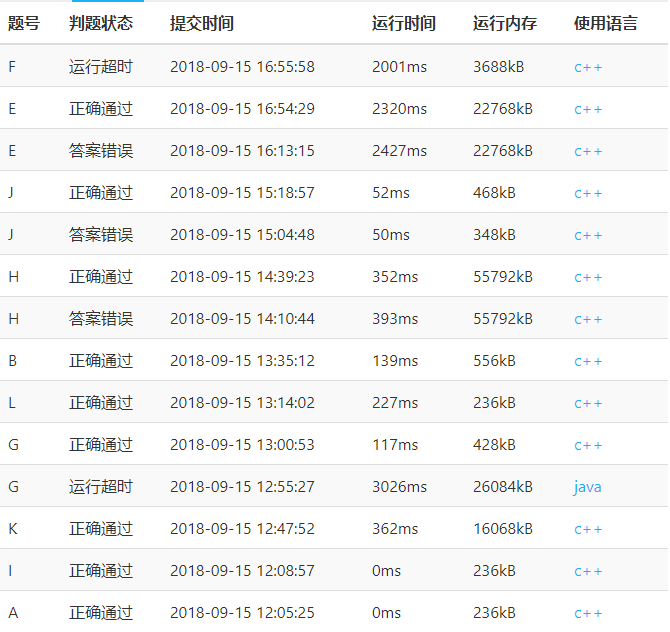Select the 2018-09-15 15:04:48 timestamp
This screenshot has width=670, height=632.
242,235
